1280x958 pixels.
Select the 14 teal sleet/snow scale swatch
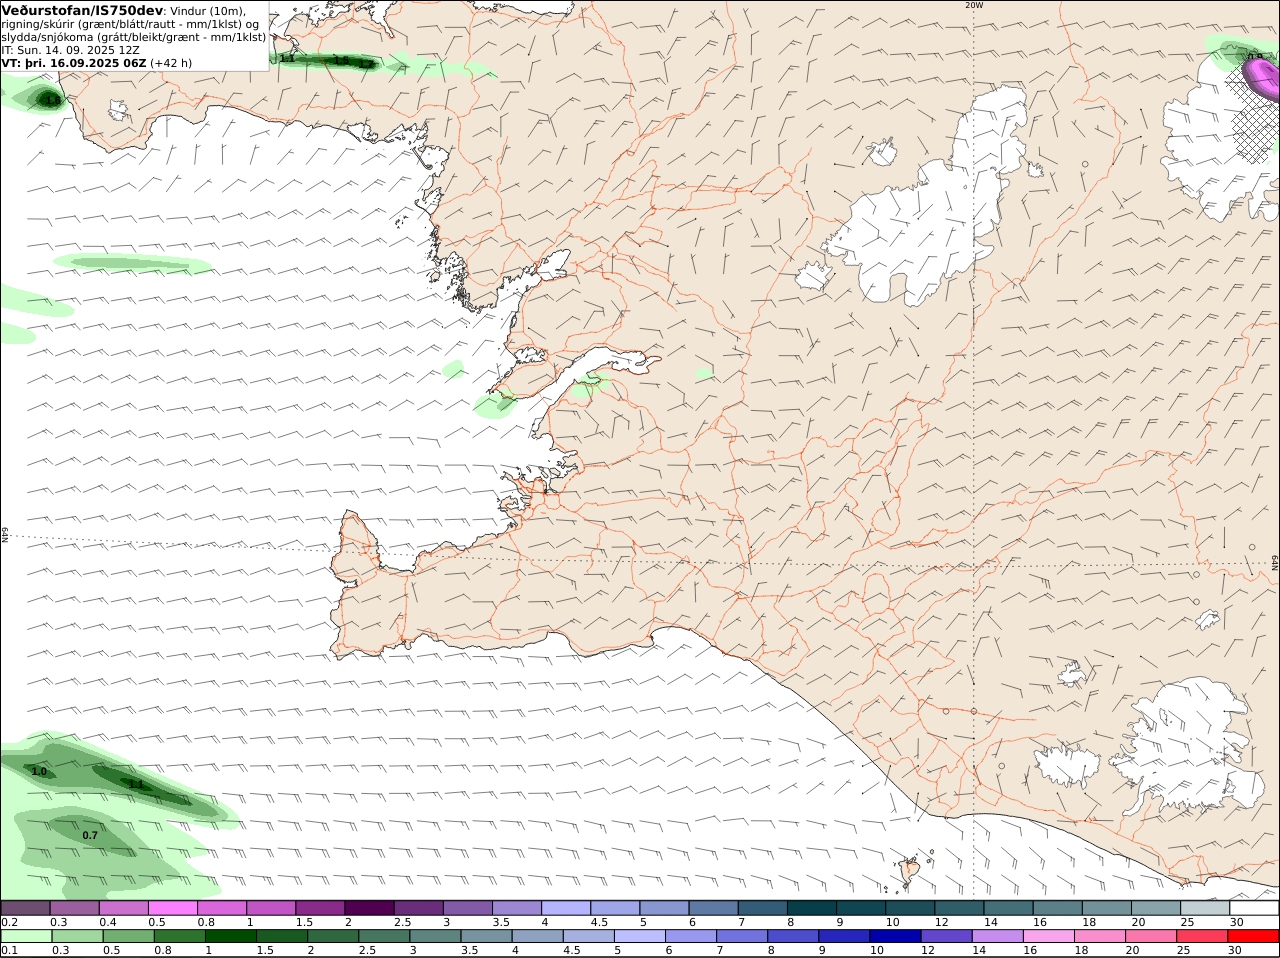[1009, 908]
